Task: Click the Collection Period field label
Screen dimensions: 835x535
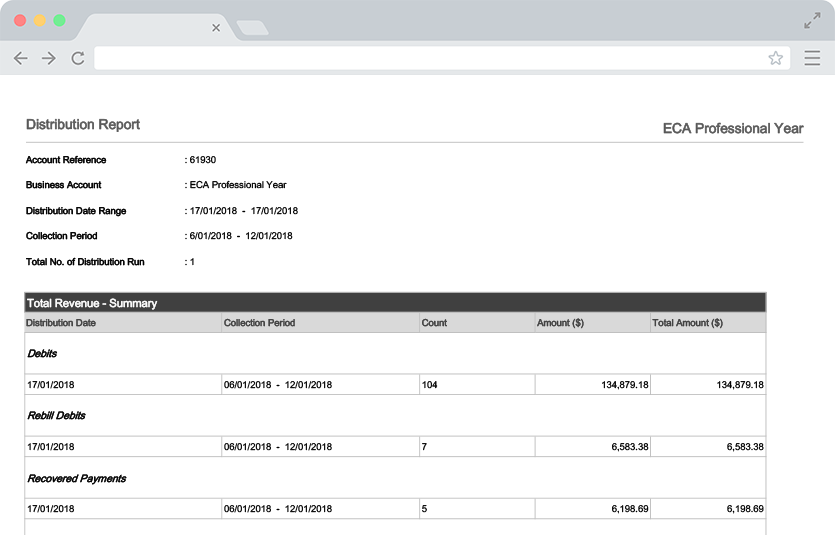Action: [x=62, y=236]
